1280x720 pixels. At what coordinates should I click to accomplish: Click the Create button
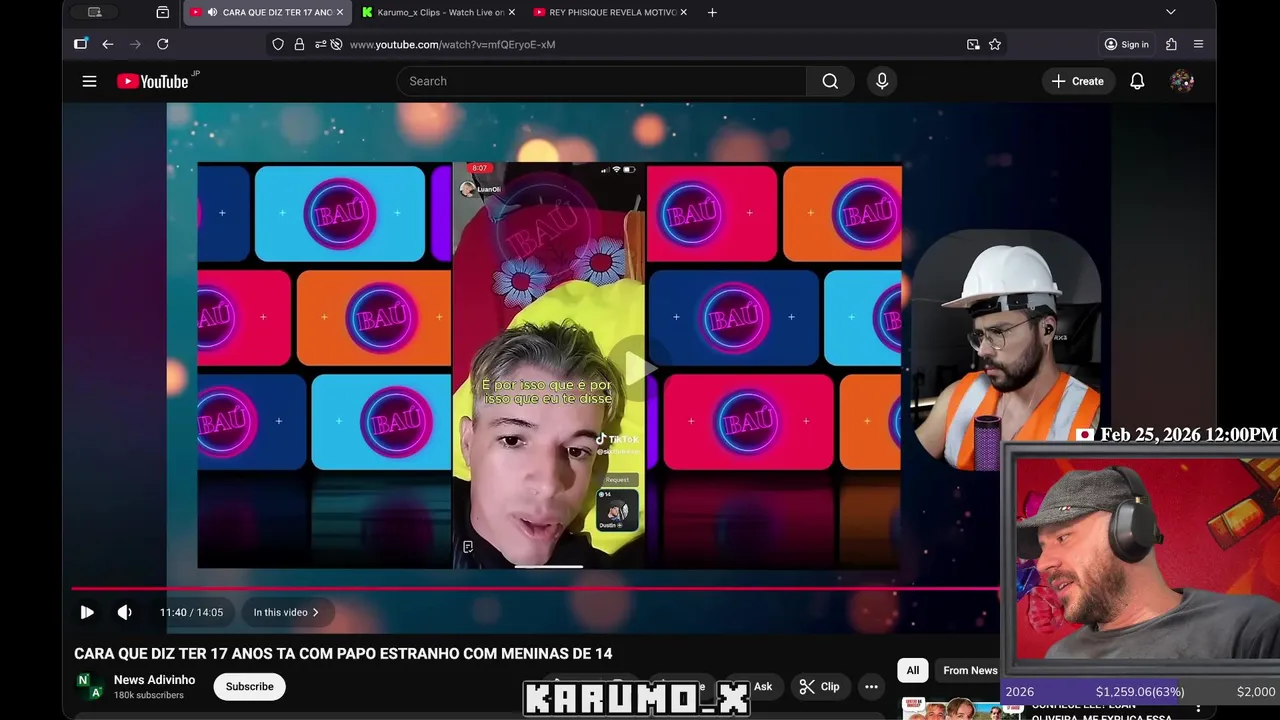[1078, 81]
